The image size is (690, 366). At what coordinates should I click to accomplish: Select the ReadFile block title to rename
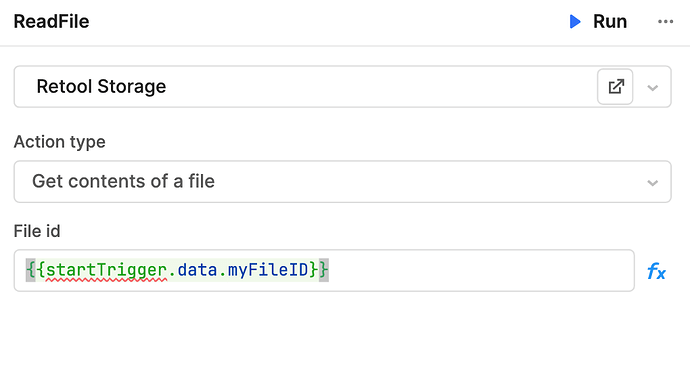[x=51, y=22]
